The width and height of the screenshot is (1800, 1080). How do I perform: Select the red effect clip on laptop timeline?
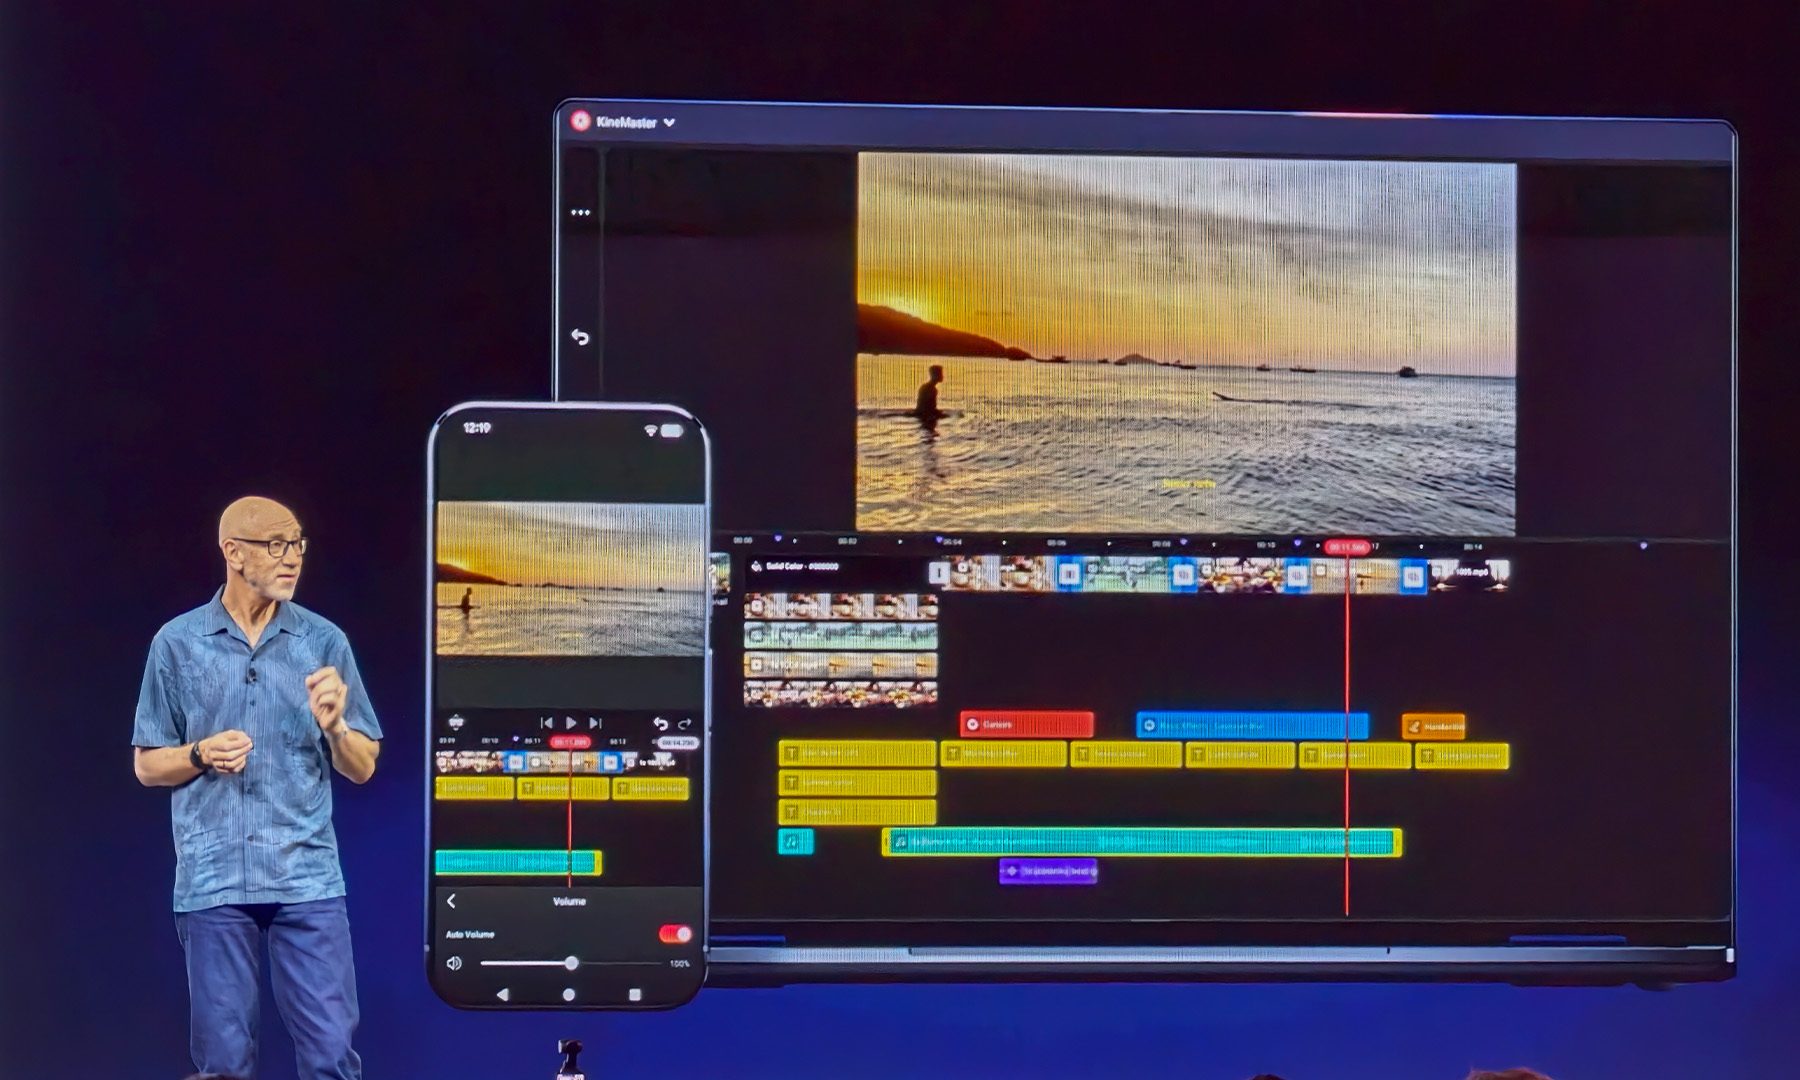click(x=1027, y=724)
